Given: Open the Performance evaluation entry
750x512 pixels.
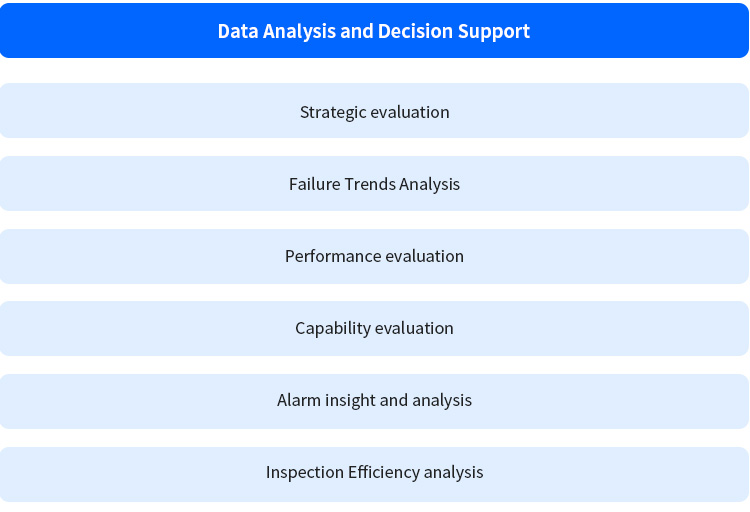Looking at the screenshot, I should point(374,256).
